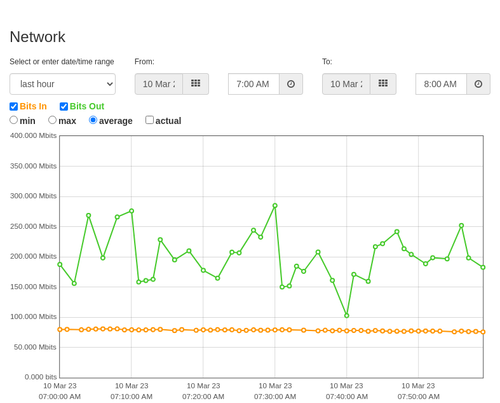Viewport: 500px width, 403px height.
Task: Toggle the Bits Out checkbox
Action: coord(64,106)
